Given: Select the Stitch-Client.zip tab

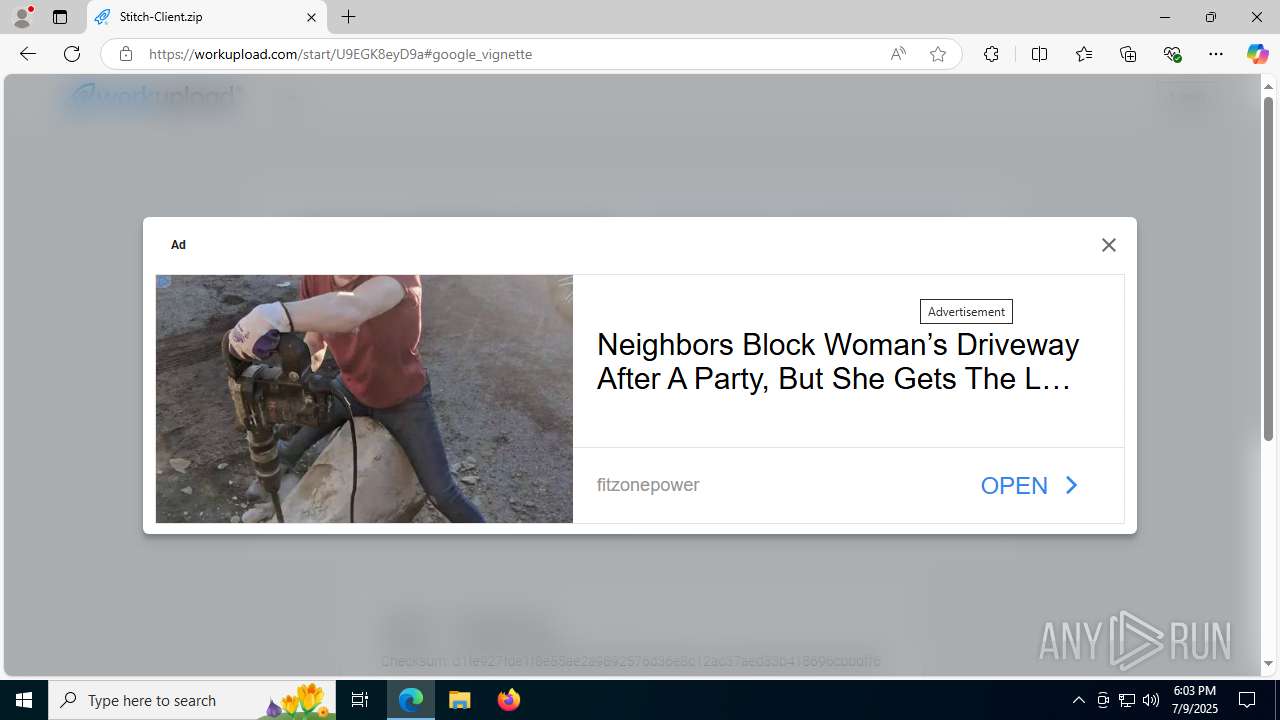Looking at the screenshot, I should (207, 17).
